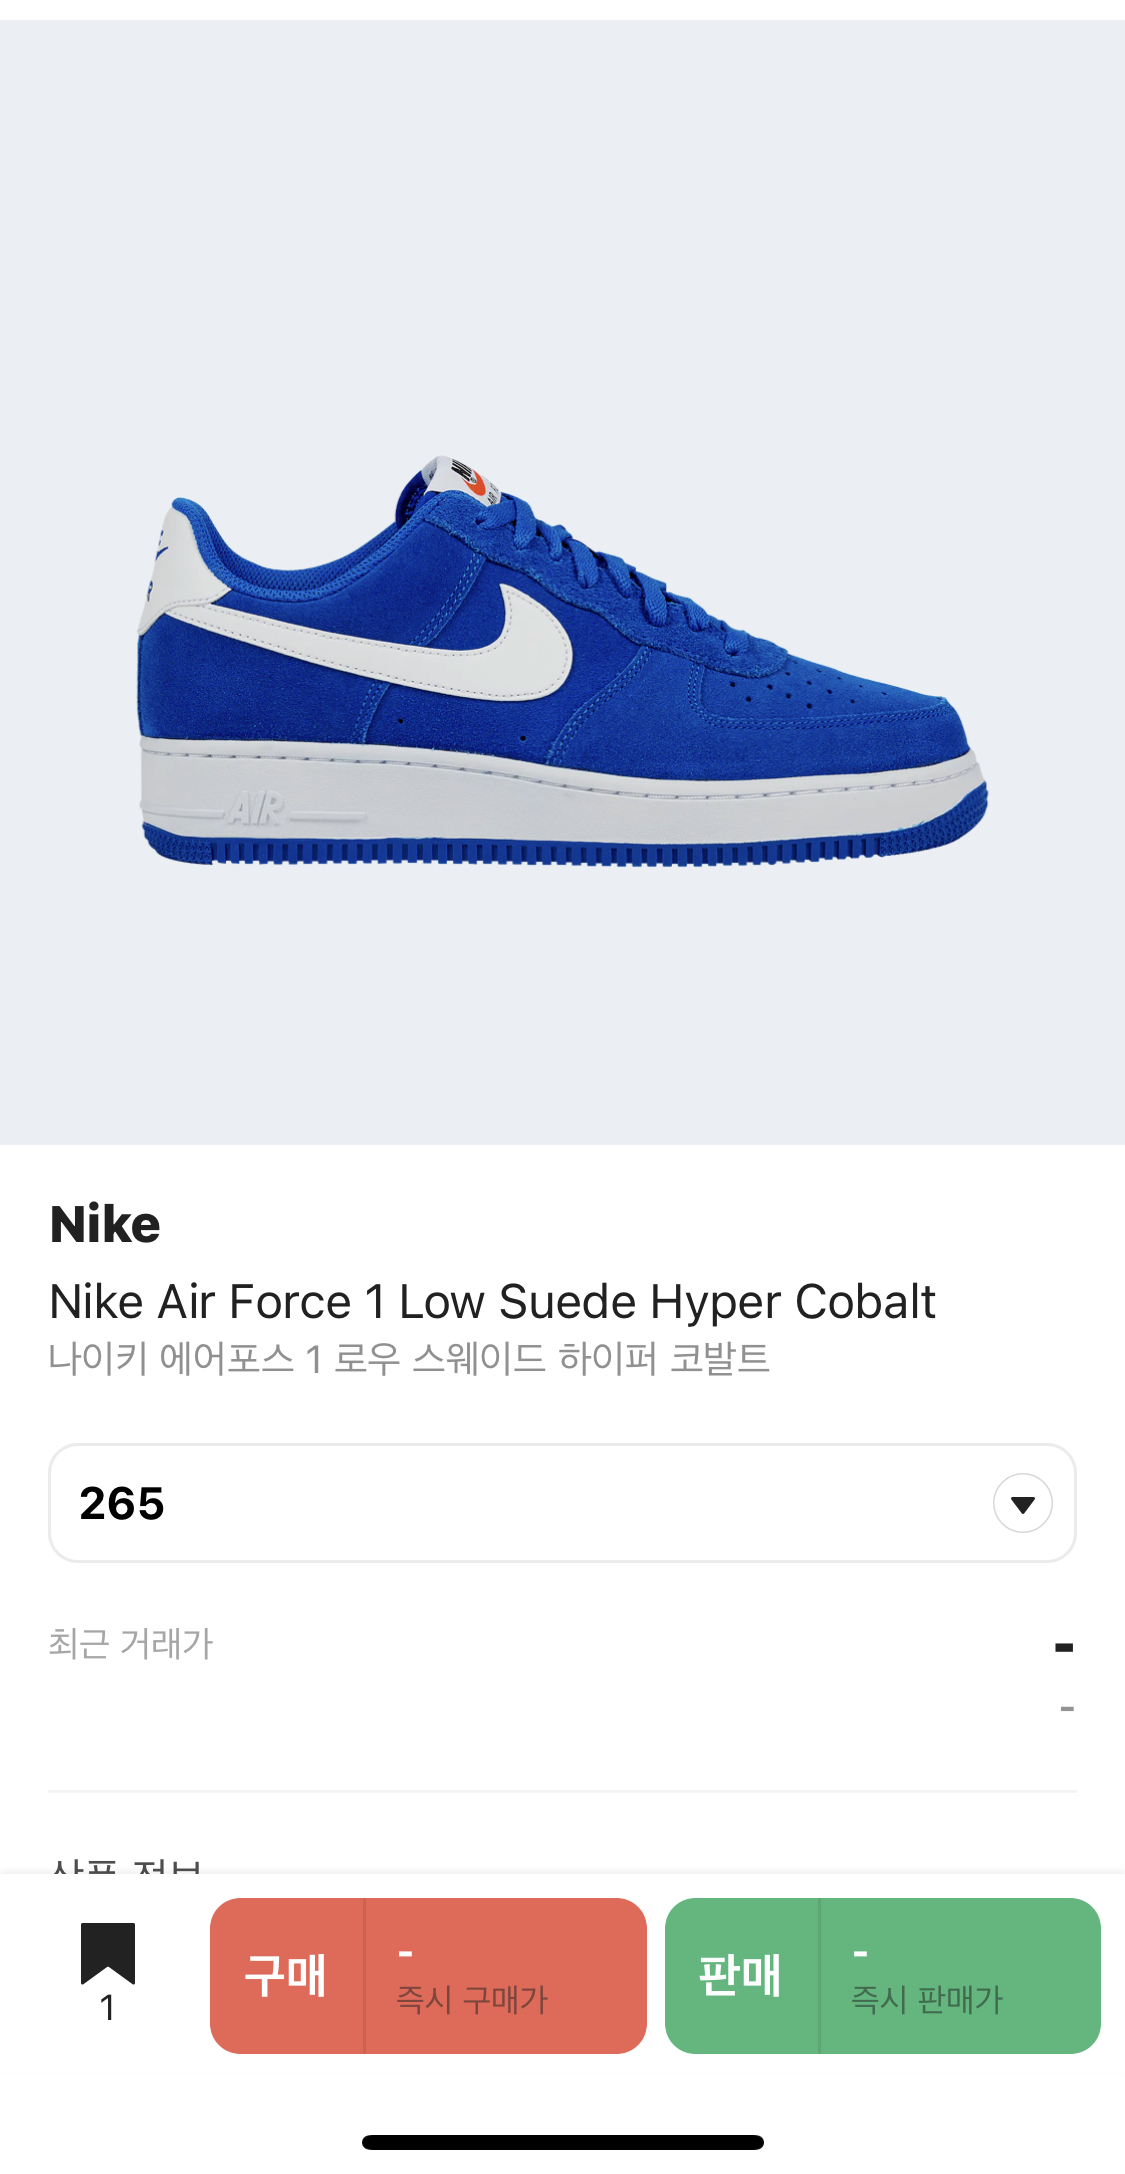Tap the AIR text on the midsole
The width and height of the screenshot is (1125, 2174).
[x=257, y=808]
